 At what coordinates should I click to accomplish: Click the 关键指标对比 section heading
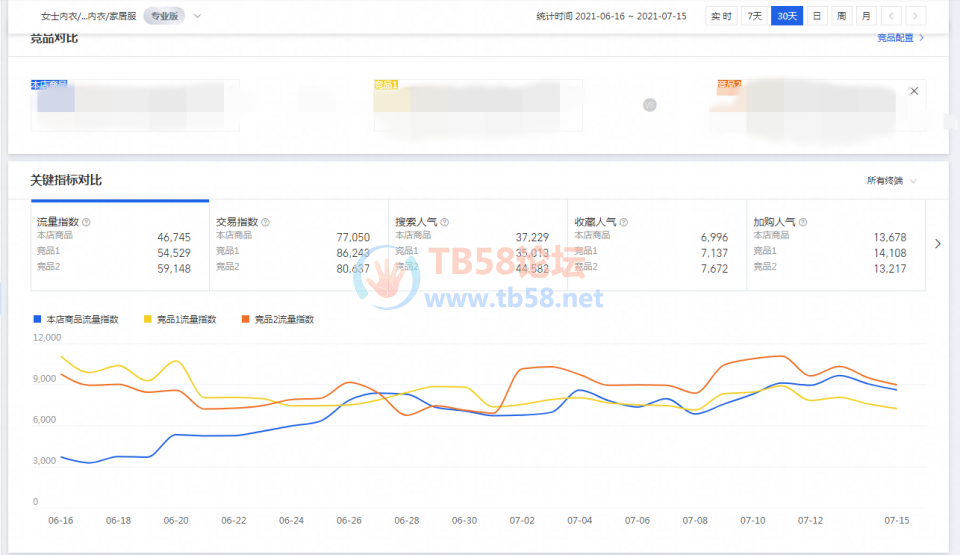66,180
